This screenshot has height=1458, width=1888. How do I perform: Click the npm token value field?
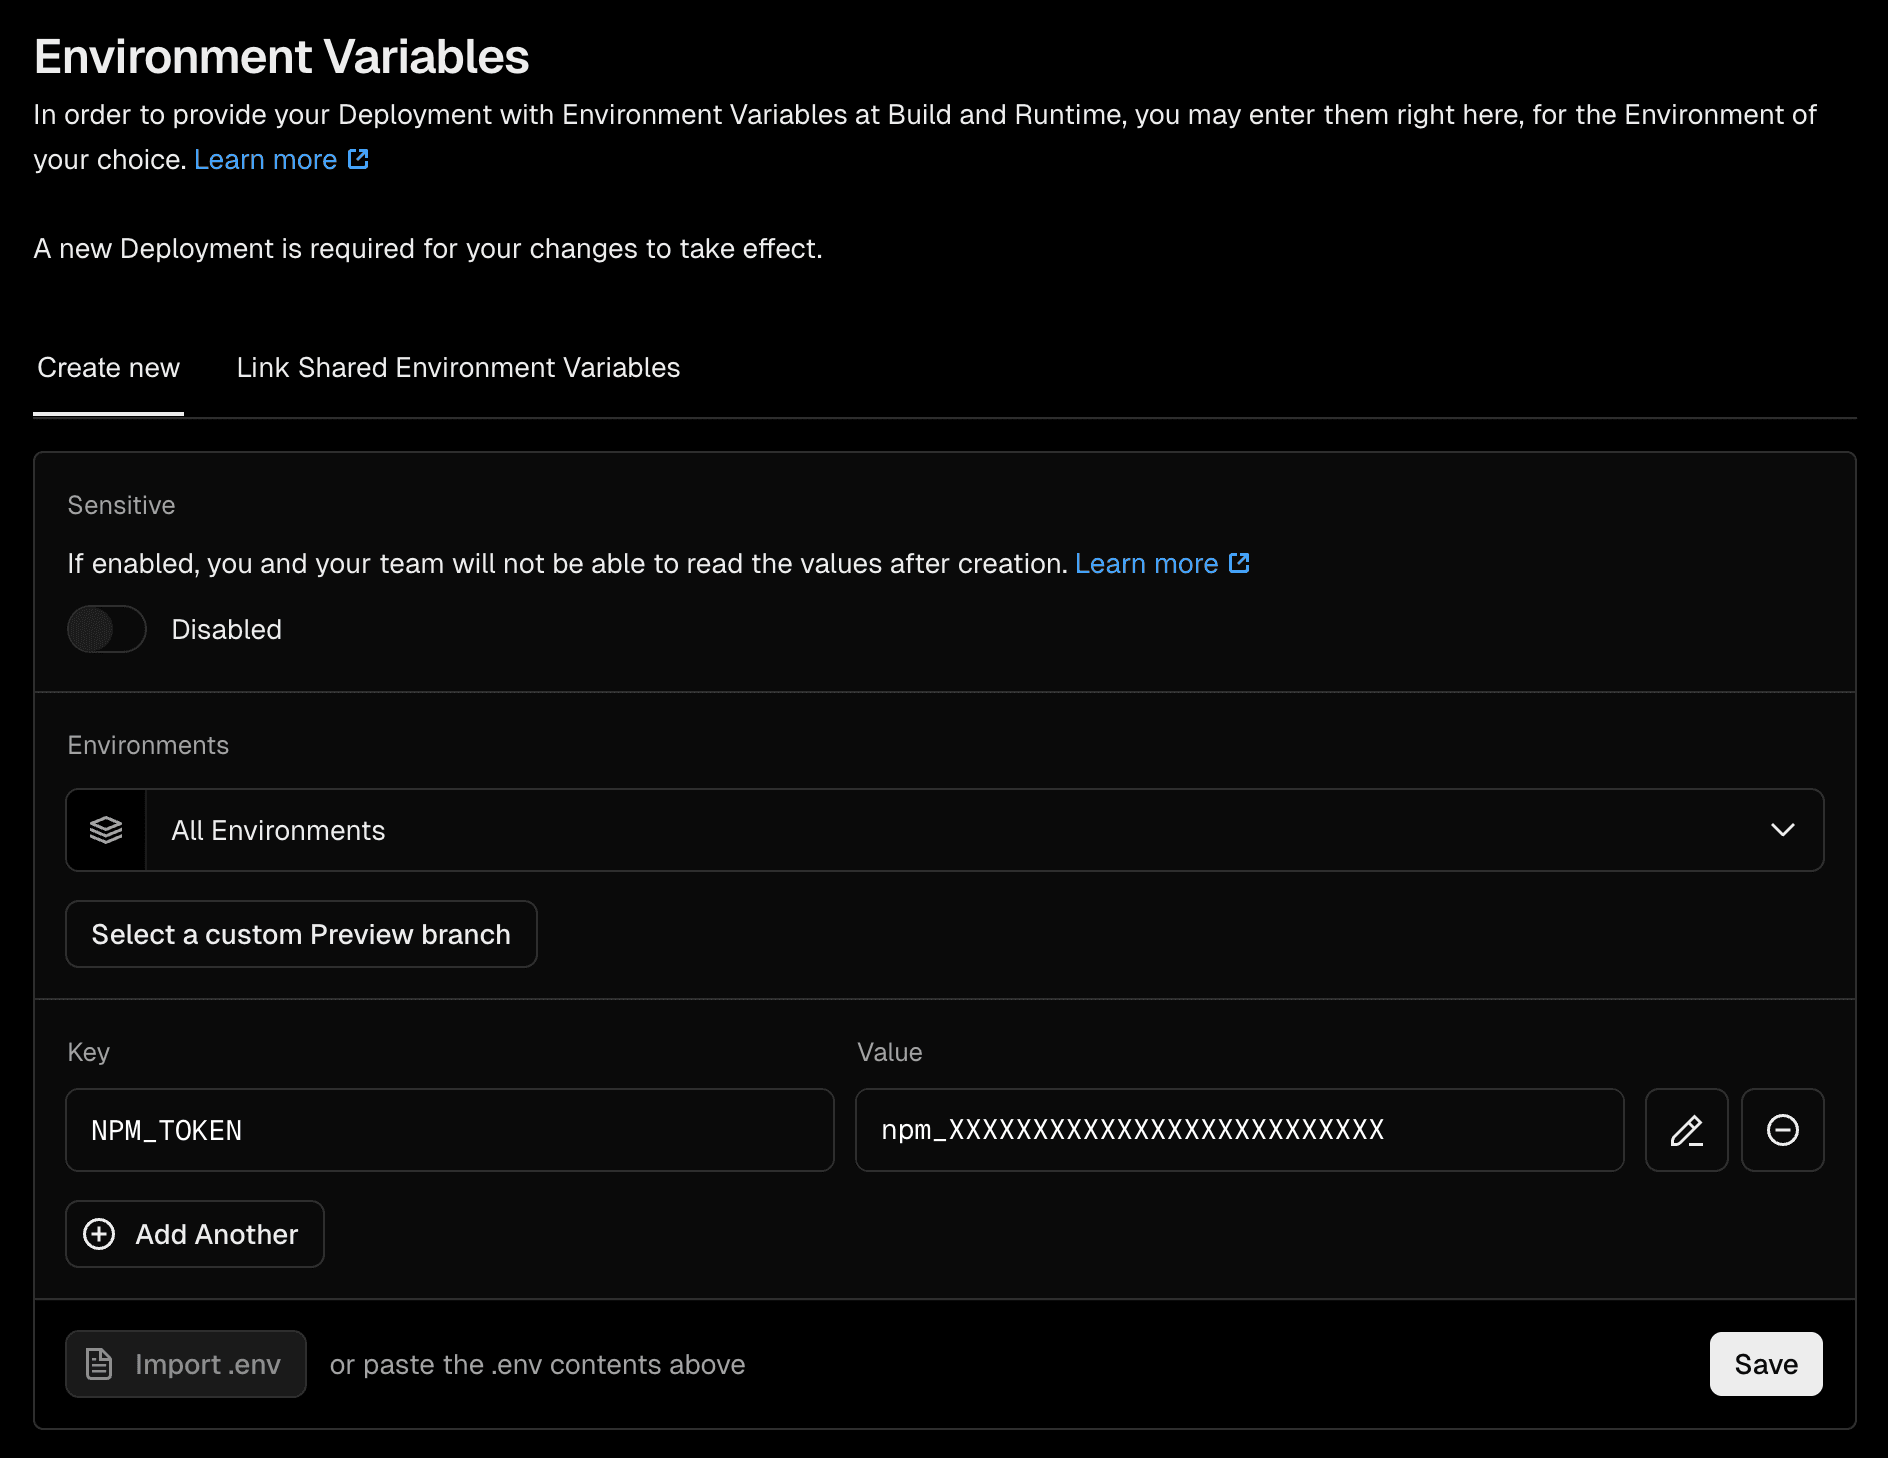click(1238, 1130)
